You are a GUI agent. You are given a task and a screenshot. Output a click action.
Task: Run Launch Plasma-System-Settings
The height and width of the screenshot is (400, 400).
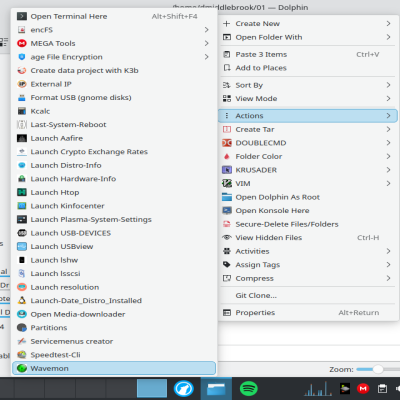(x=114, y=220)
